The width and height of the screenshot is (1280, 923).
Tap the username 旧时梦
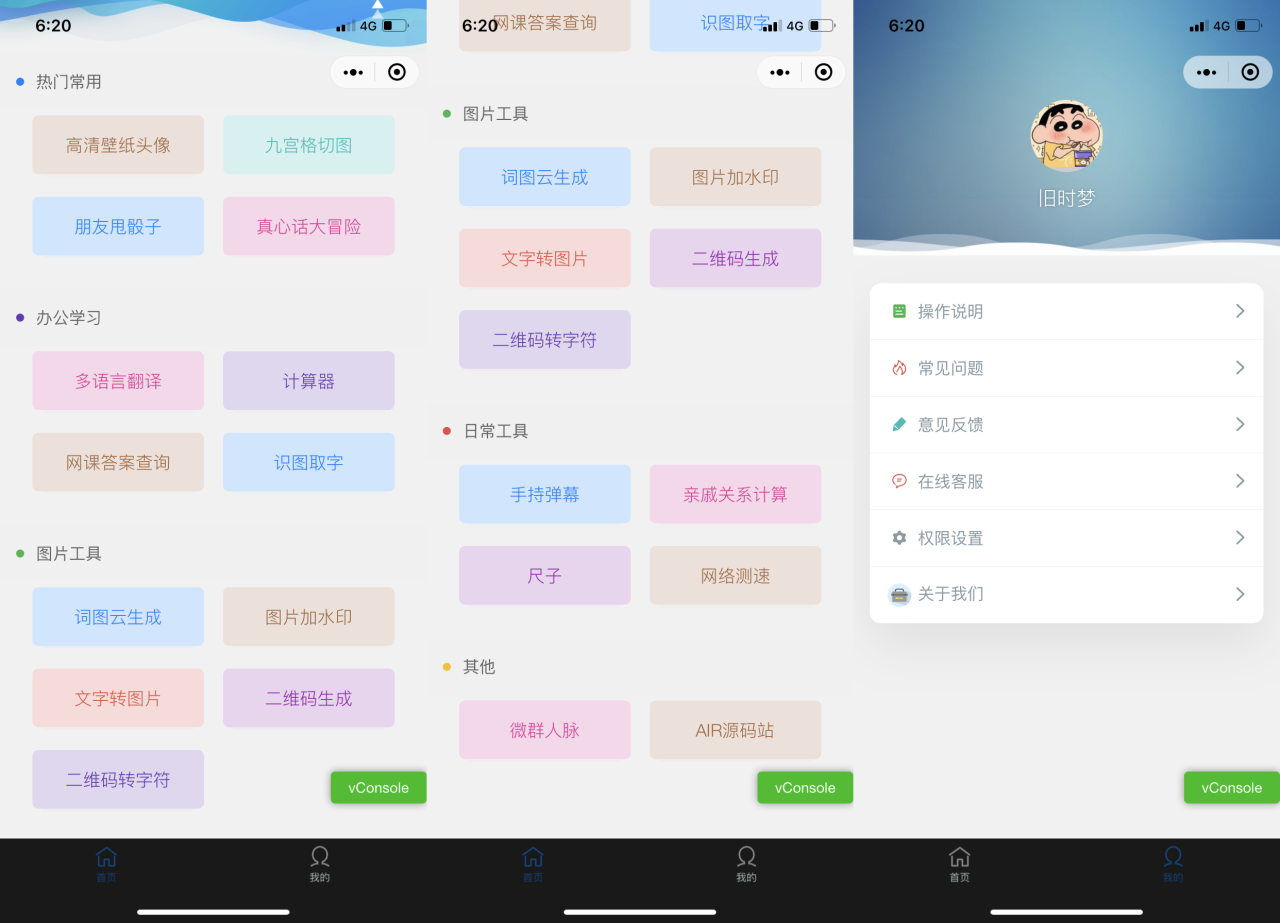coord(1066,198)
